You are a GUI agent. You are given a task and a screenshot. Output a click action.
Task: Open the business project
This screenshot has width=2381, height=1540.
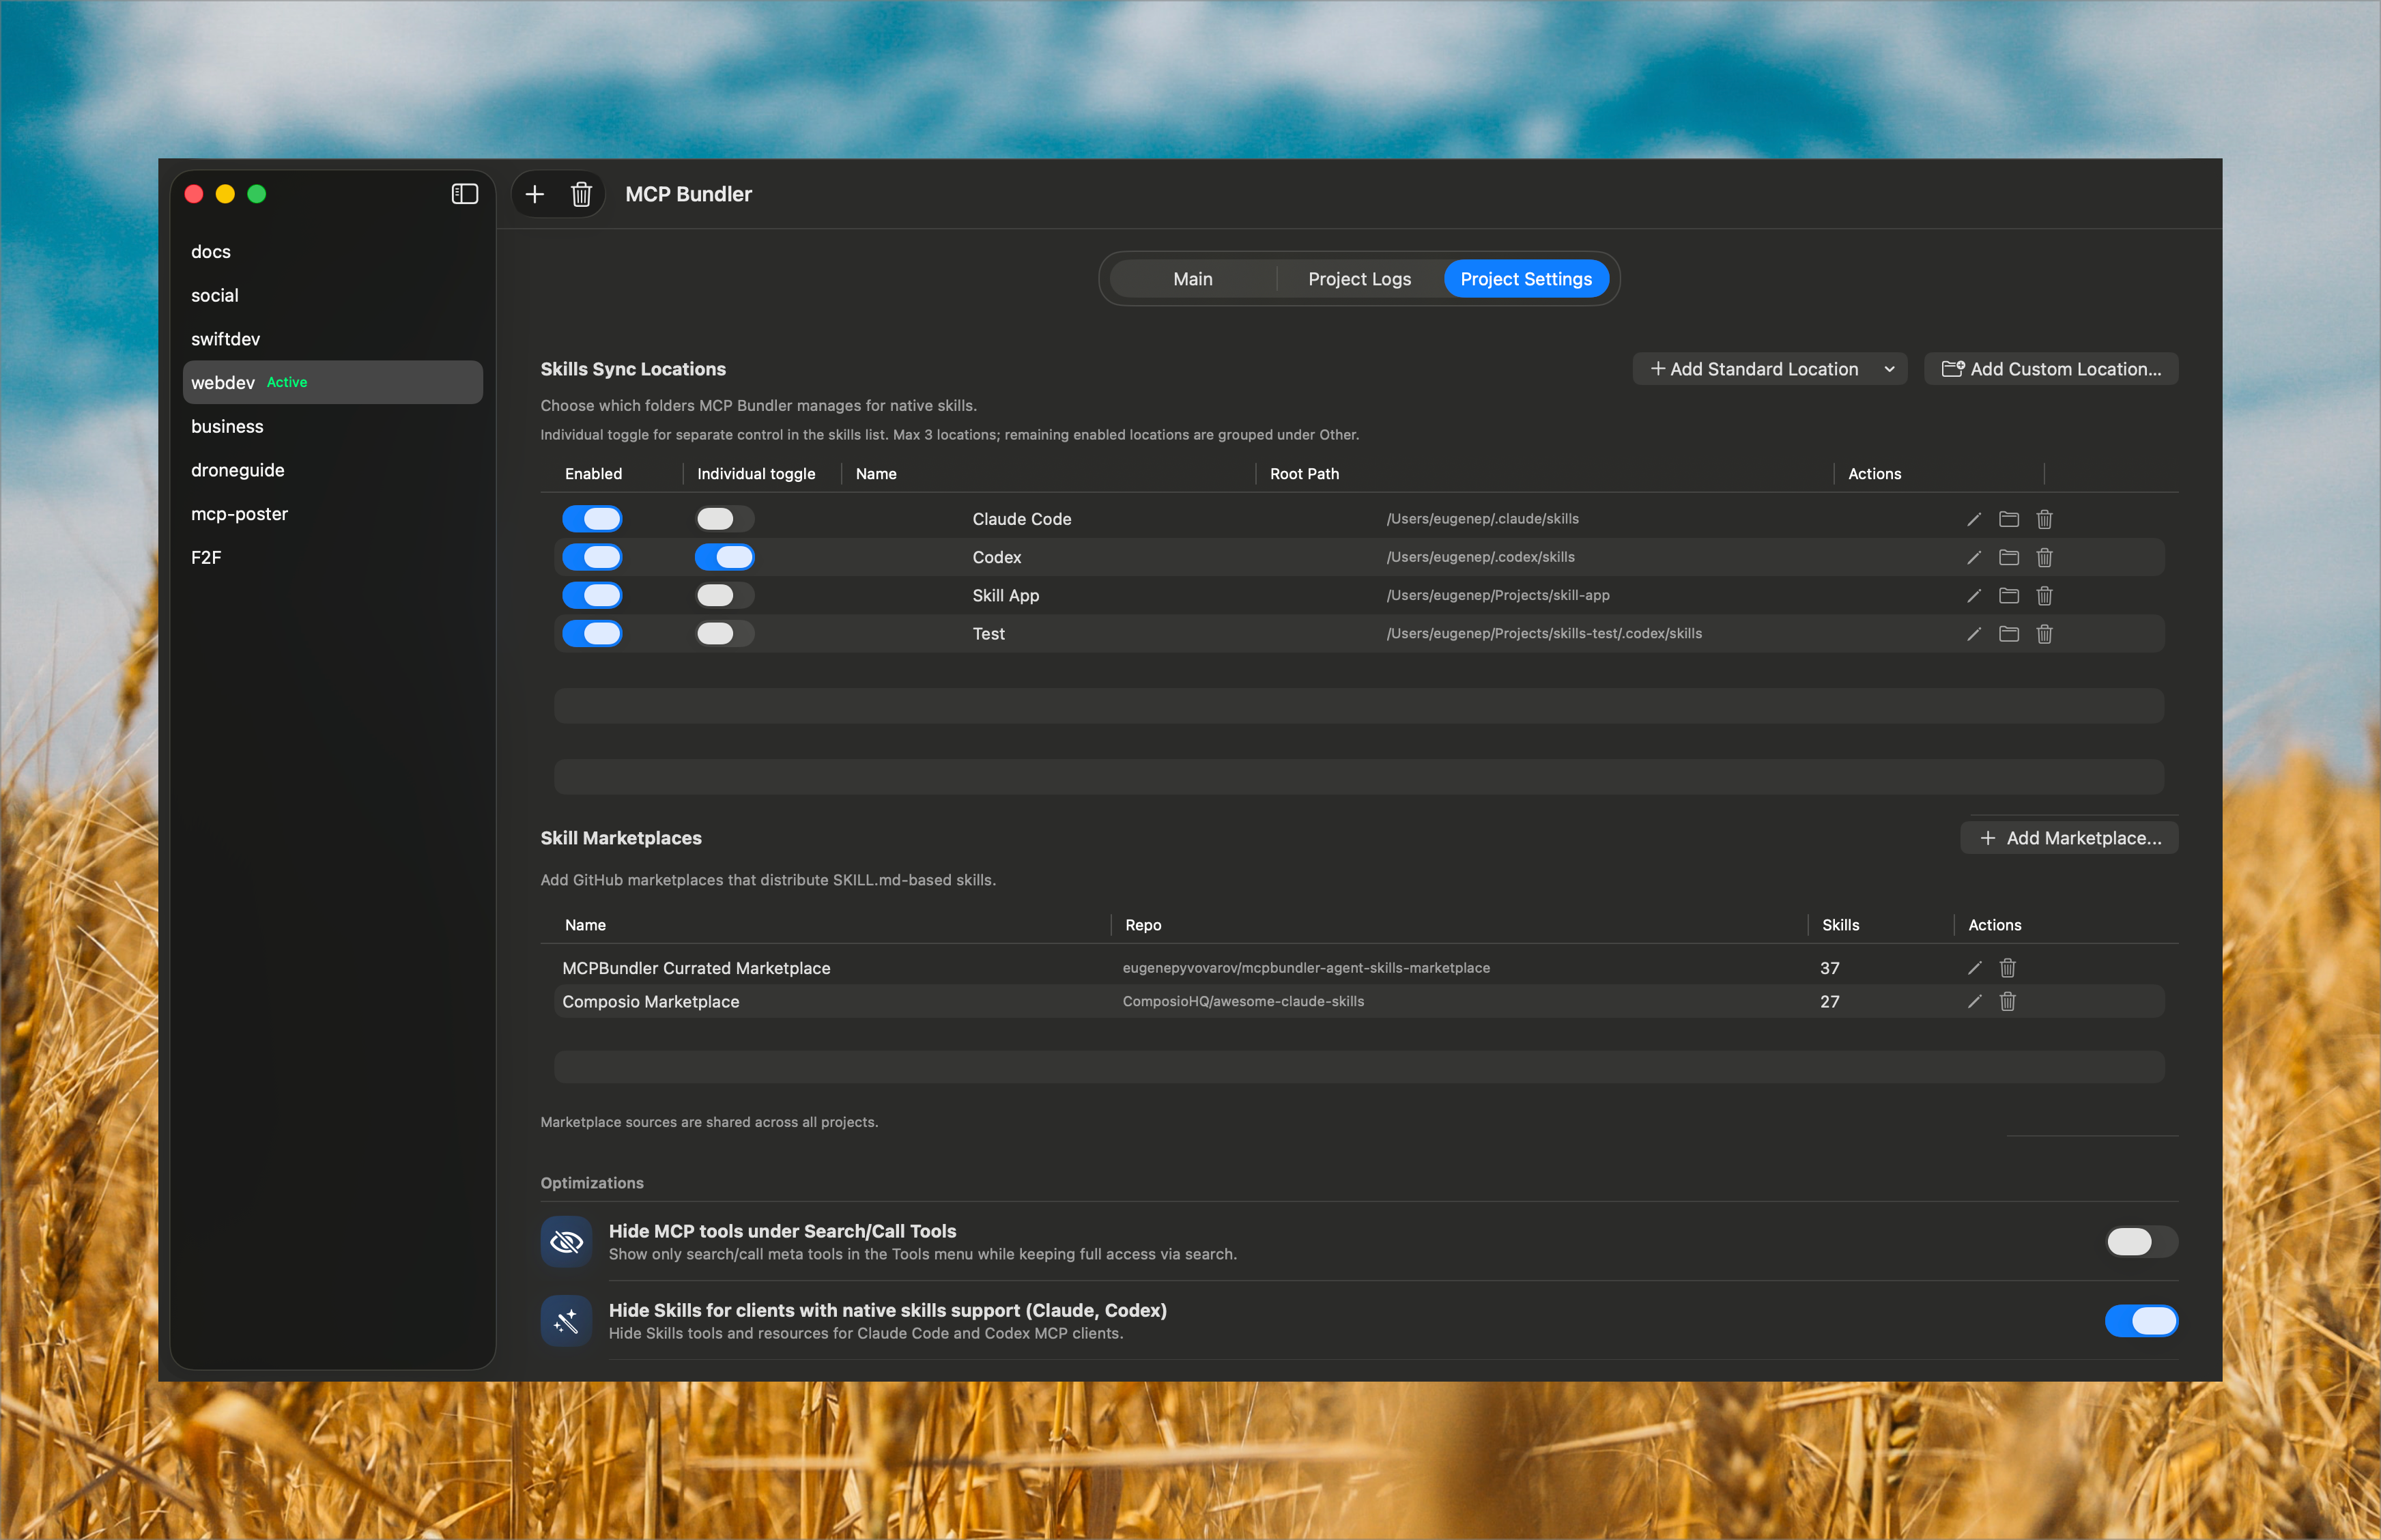click(x=333, y=427)
